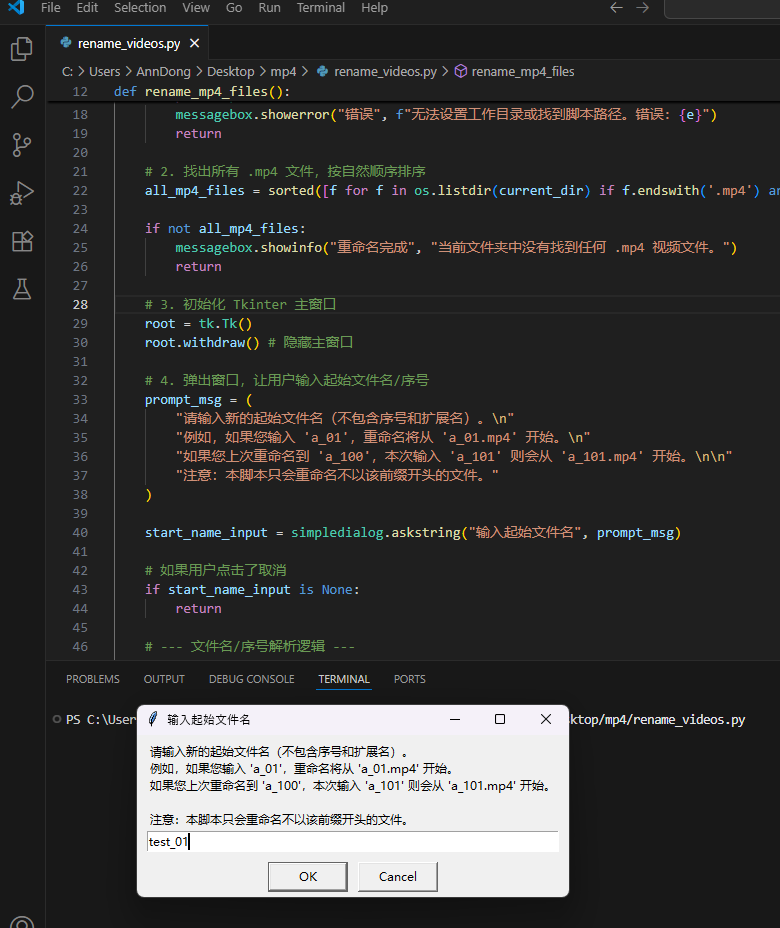Screen dimensions: 780x928
Task: Open the Edit menu
Action: coord(87,8)
